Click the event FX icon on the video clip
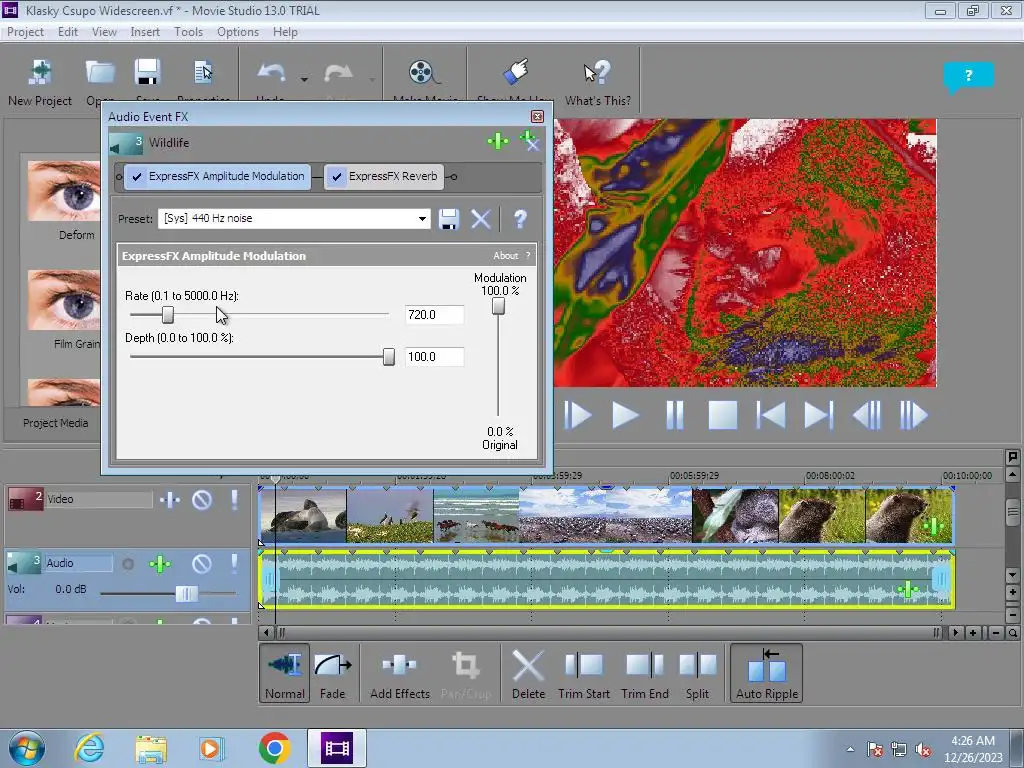Screen dimensions: 1024x768 [933, 526]
